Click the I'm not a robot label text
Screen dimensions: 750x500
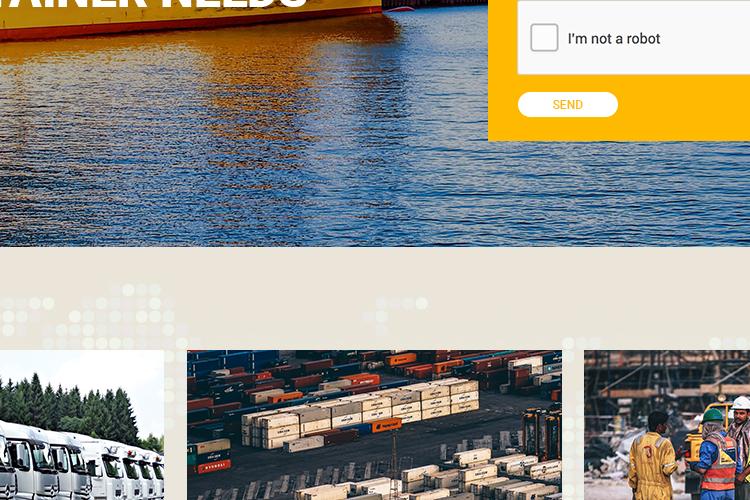click(614, 39)
